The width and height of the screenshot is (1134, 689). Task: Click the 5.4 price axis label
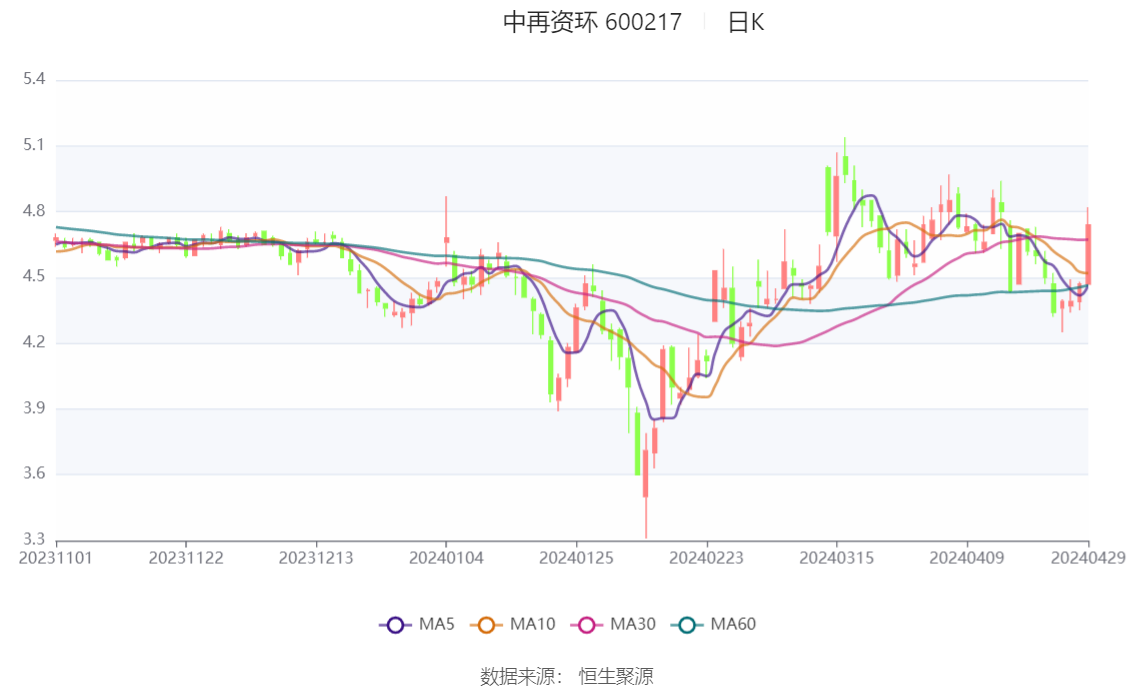coord(34,79)
